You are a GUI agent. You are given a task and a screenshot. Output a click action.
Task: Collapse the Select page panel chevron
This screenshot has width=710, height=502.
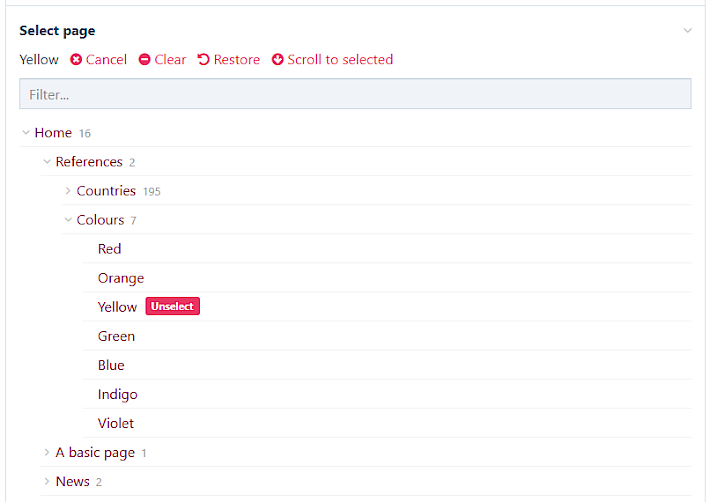pos(687,31)
